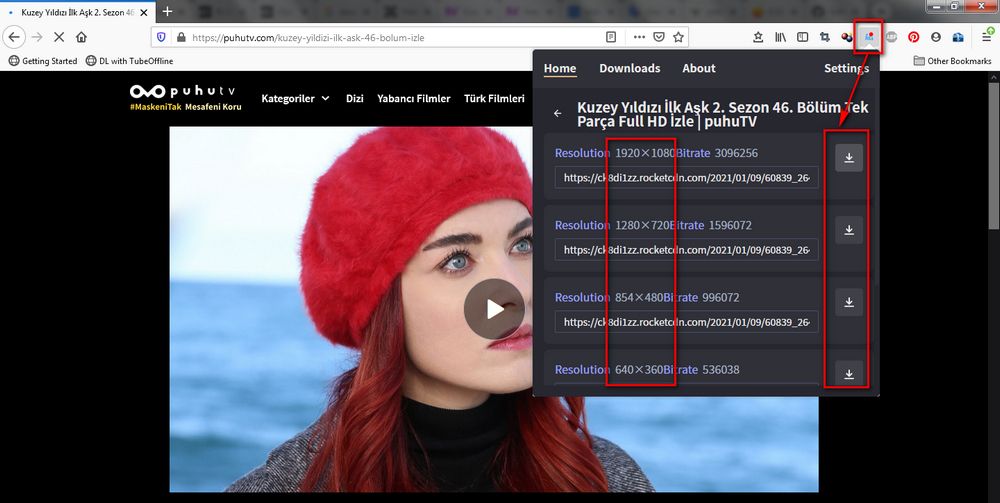Close the Kuzey Yıldızı tab

point(143,12)
